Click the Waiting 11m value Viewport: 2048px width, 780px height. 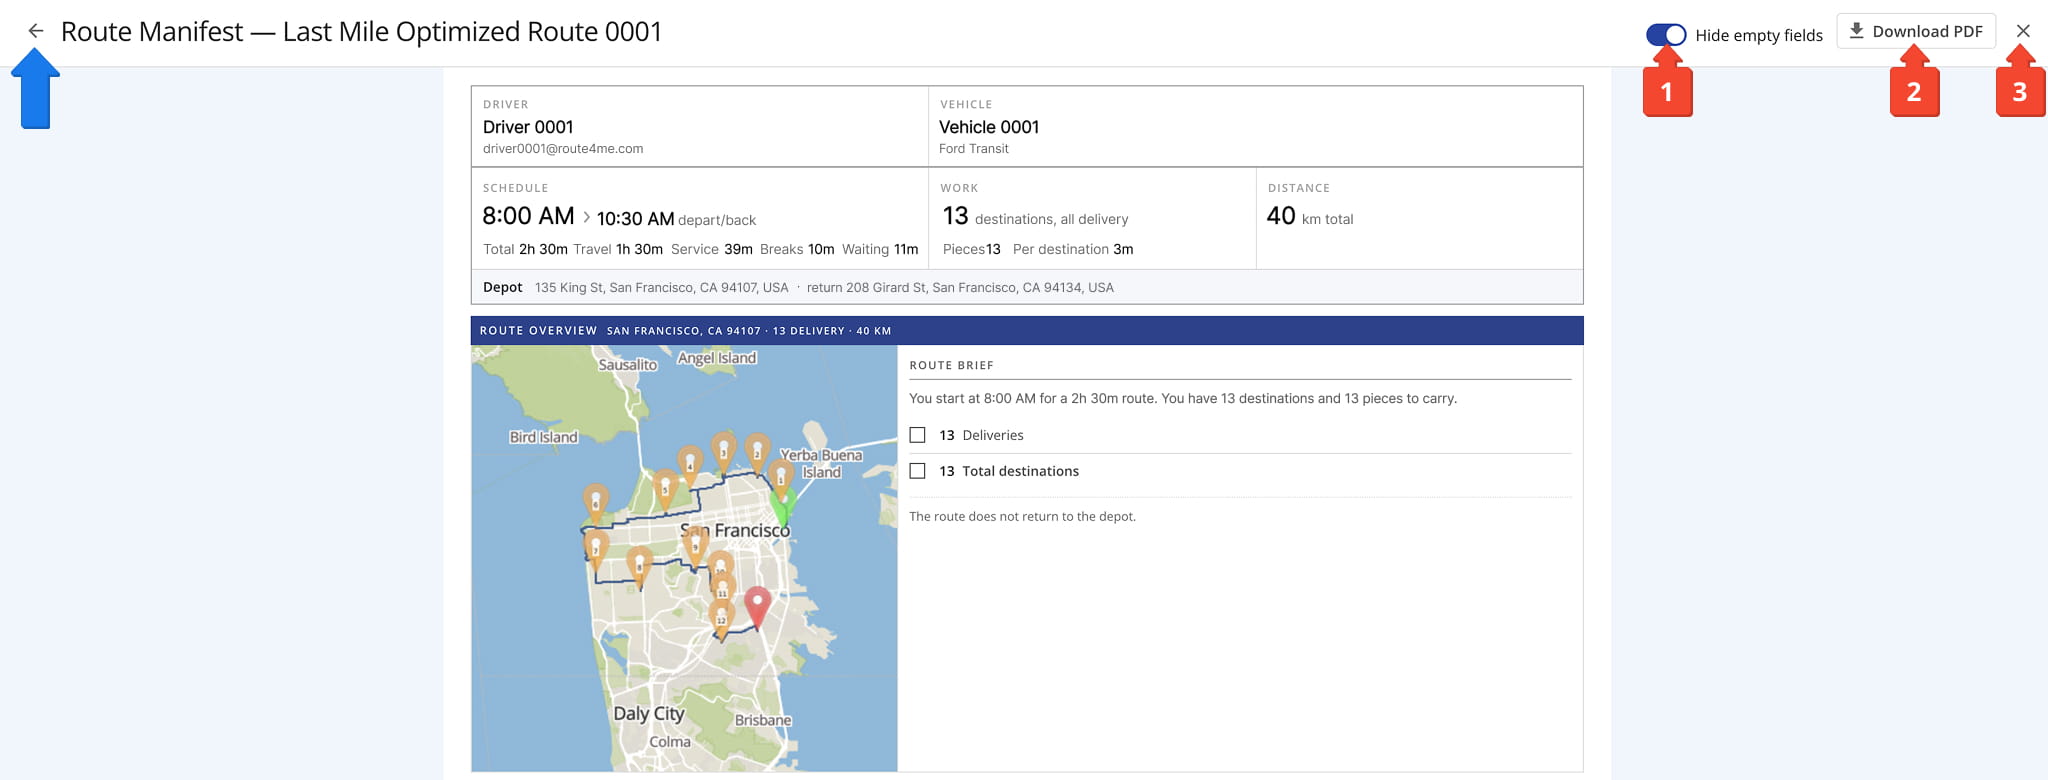[880, 249]
